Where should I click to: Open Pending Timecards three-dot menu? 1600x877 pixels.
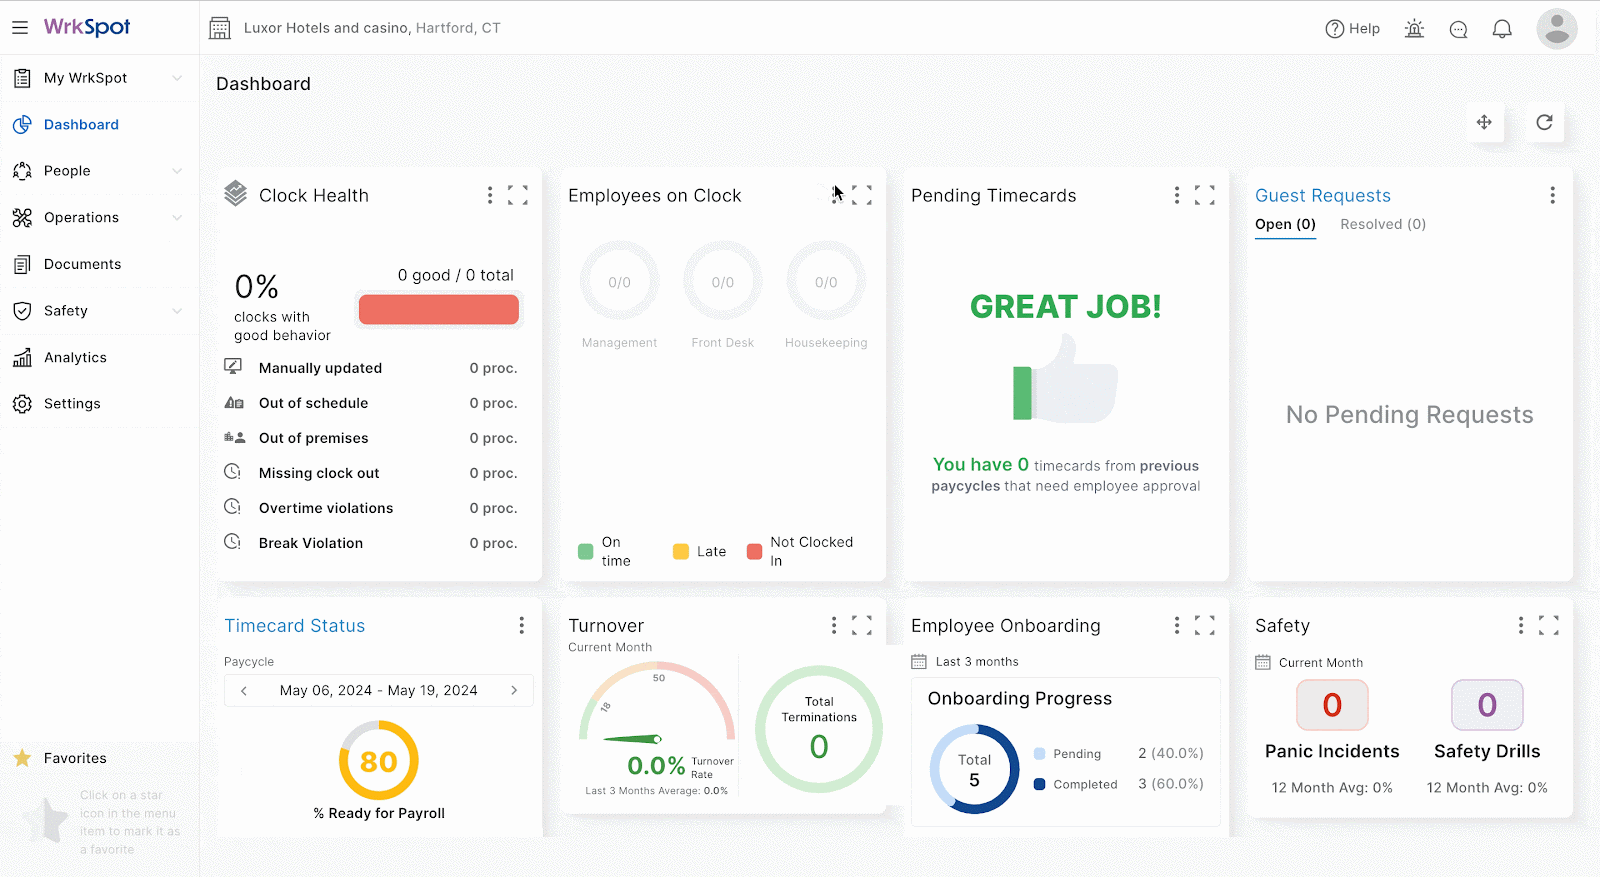pos(1176,195)
